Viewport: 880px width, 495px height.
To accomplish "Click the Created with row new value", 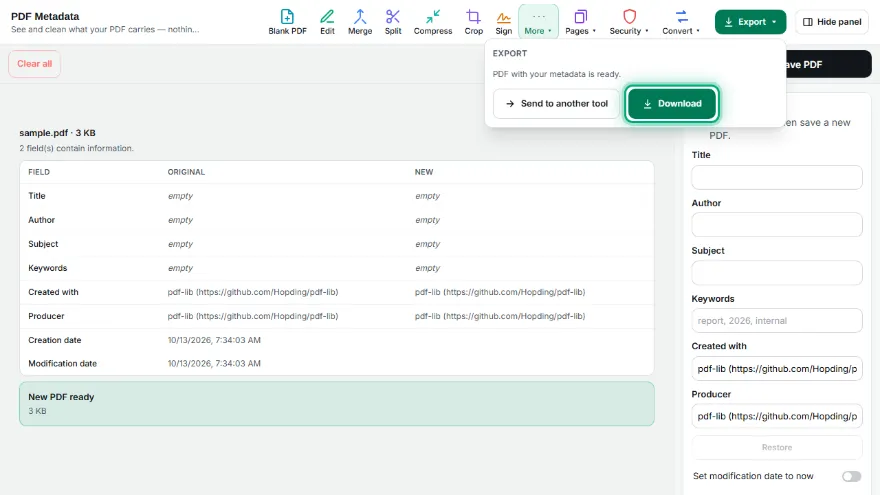I will click(499, 292).
